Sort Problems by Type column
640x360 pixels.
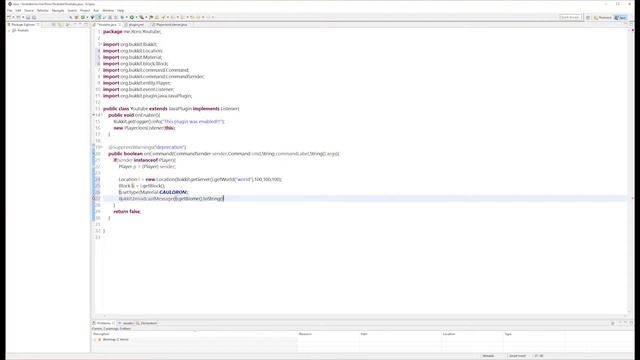click(x=534, y=334)
